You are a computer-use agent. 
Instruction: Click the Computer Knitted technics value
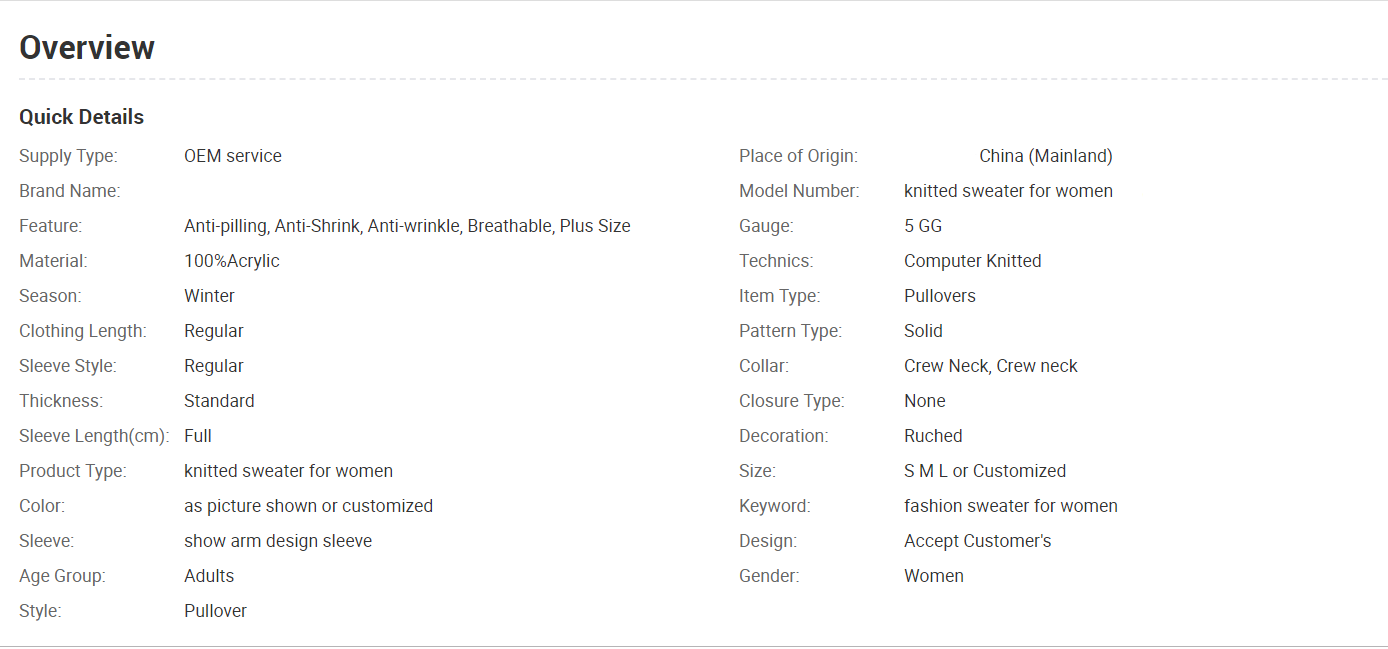coord(973,261)
